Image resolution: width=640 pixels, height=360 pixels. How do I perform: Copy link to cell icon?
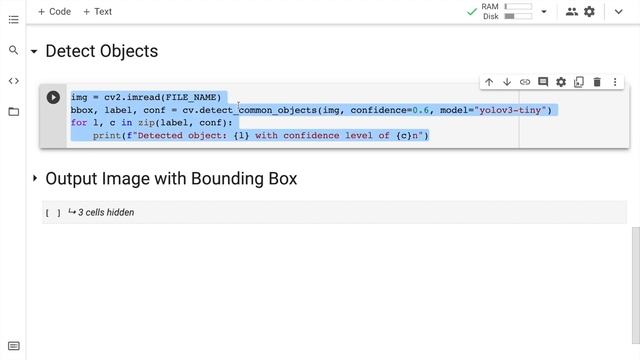[x=525, y=82]
